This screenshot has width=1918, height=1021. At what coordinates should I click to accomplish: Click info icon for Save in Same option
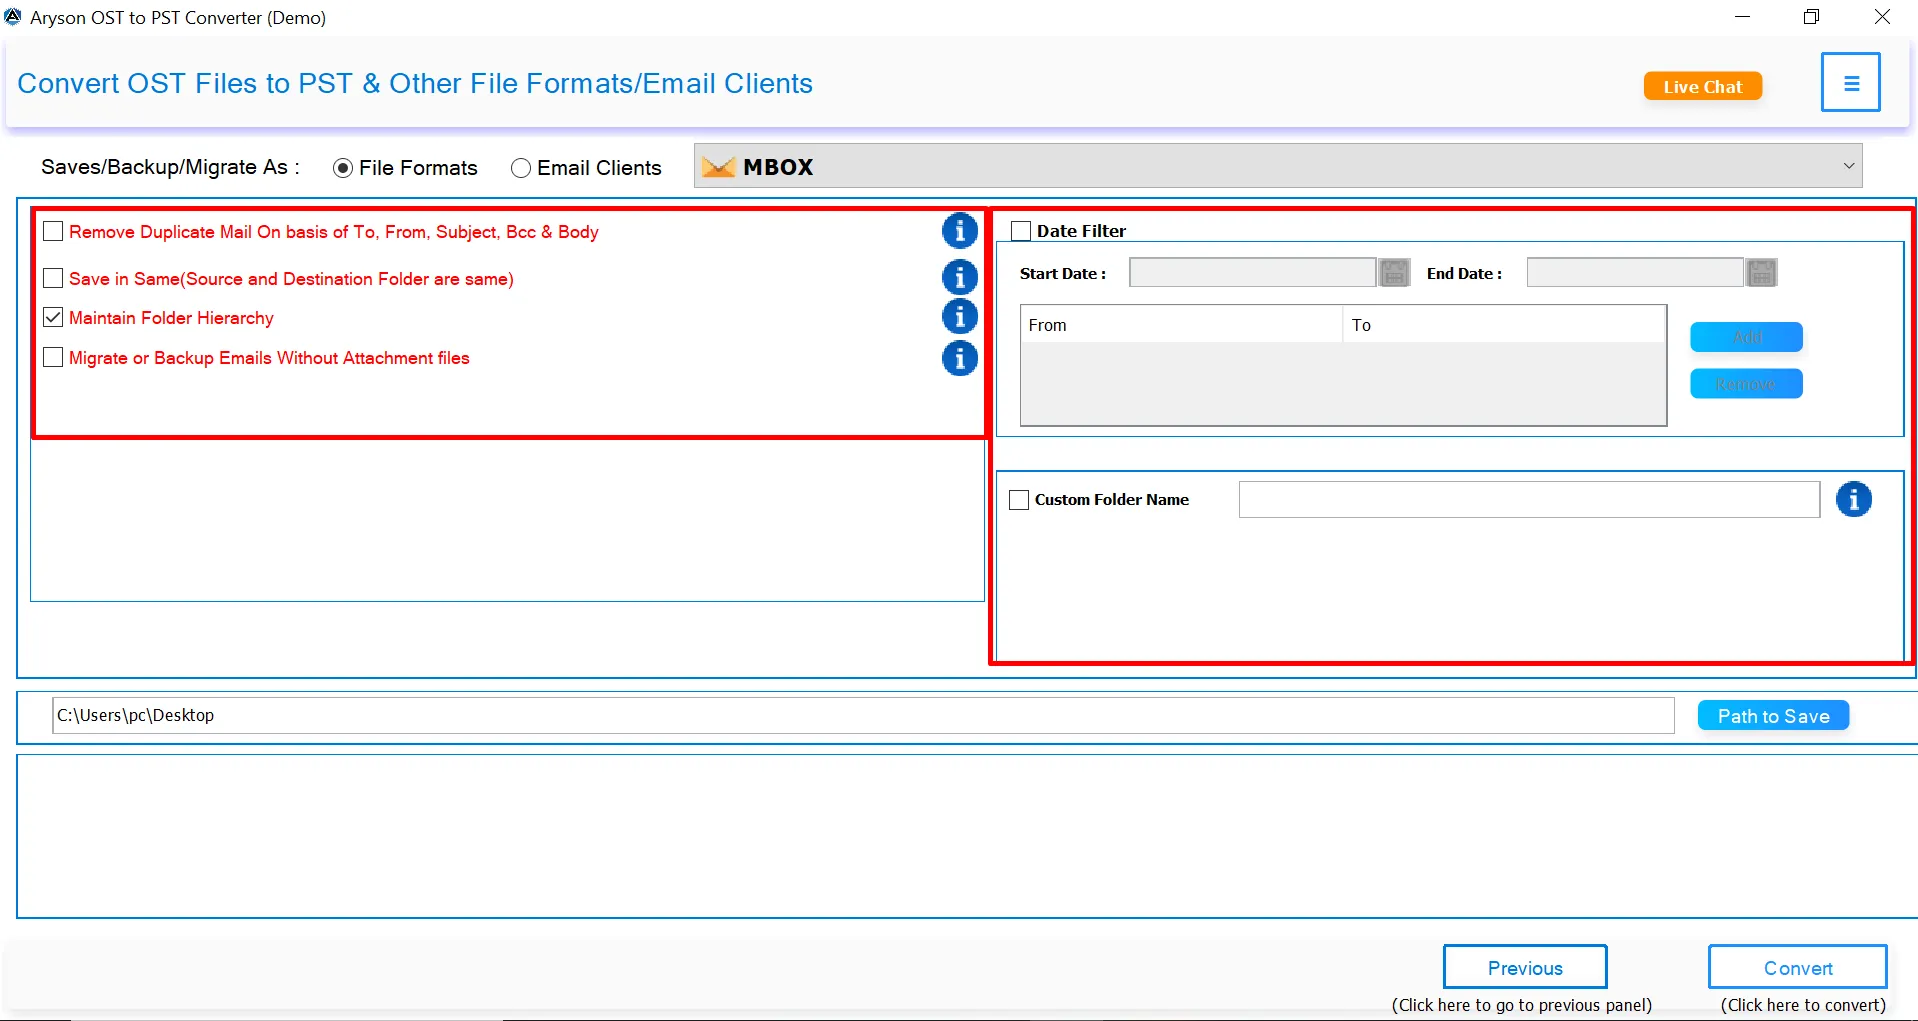tap(959, 277)
